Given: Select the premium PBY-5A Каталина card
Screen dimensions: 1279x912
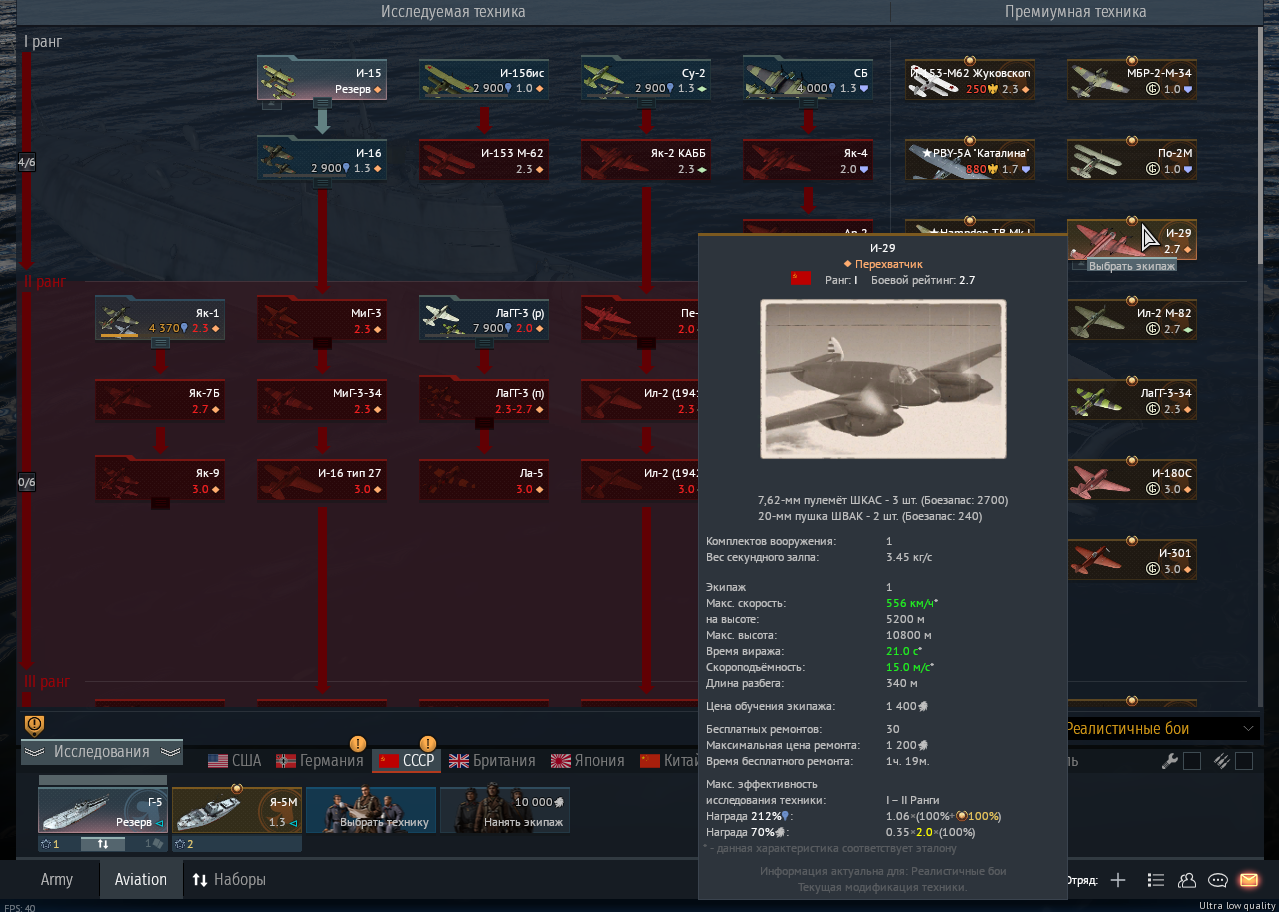Looking at the screenshot, I should coord(971,161).
